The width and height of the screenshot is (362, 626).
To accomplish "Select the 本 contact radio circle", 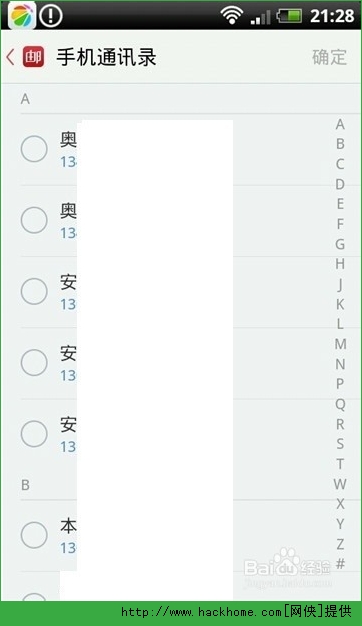I will 34,535.
